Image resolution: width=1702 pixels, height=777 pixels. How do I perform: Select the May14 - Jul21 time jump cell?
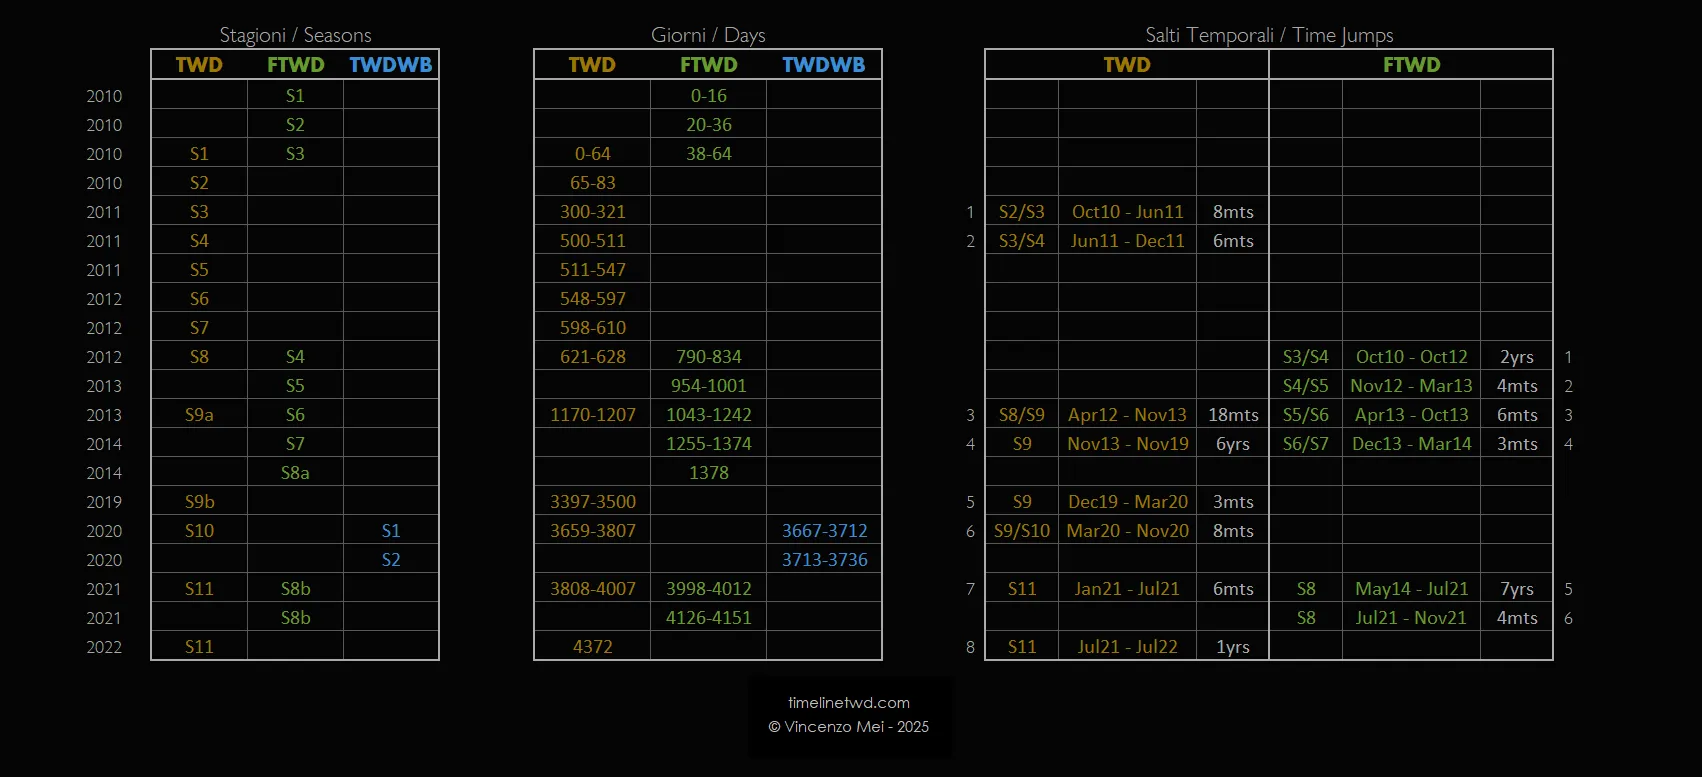1411,589
